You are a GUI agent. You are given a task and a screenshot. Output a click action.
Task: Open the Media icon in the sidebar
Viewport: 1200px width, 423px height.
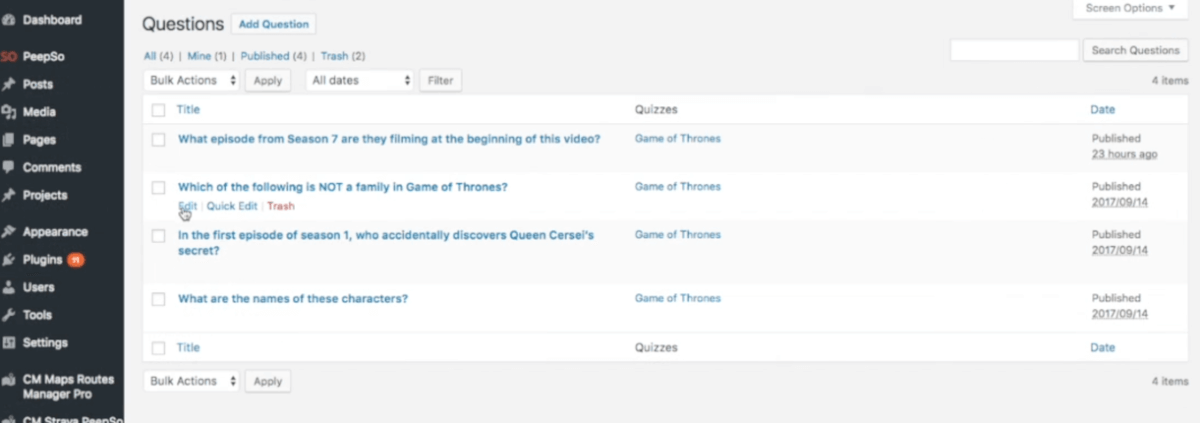click(9, 112)
